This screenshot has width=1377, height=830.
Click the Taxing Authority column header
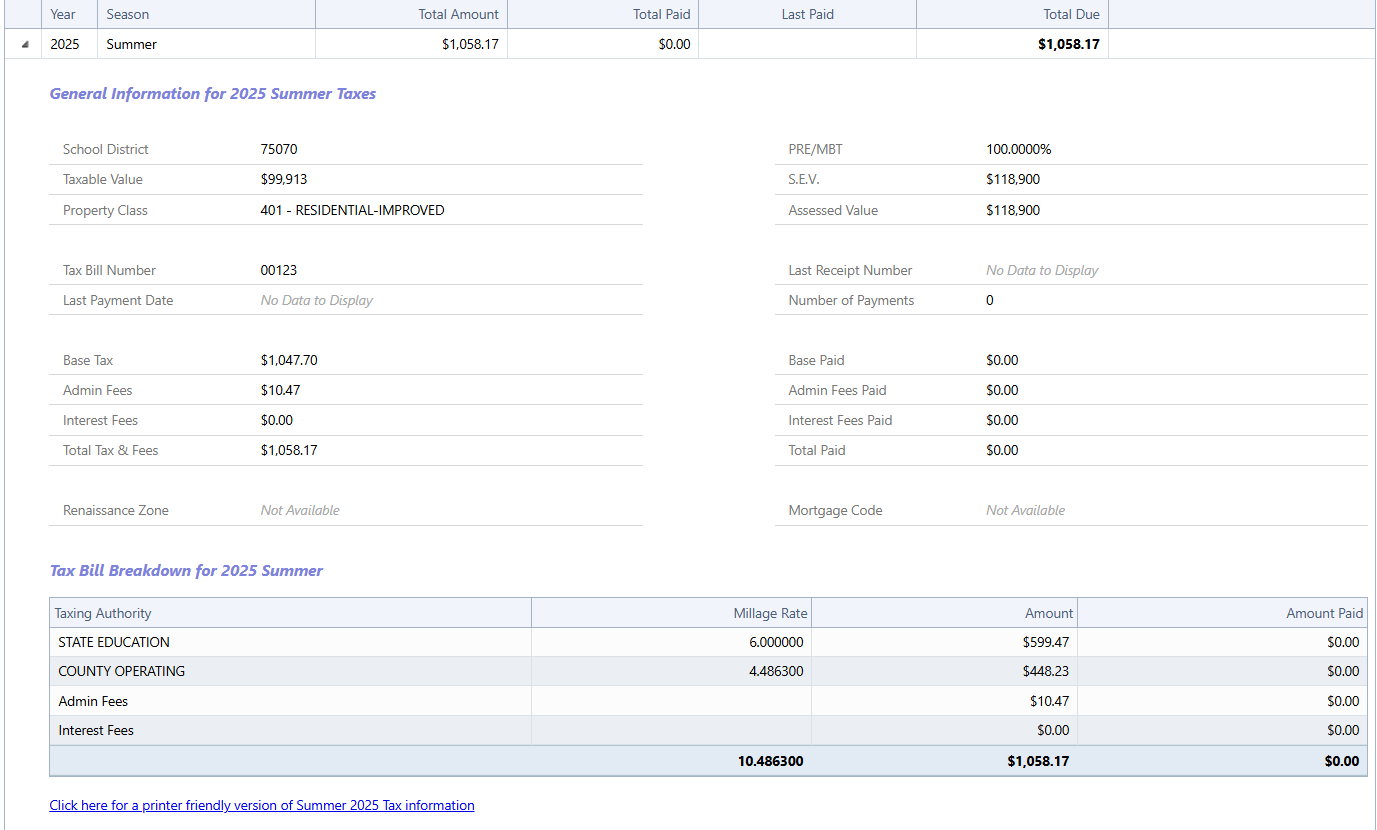(103, 613)
